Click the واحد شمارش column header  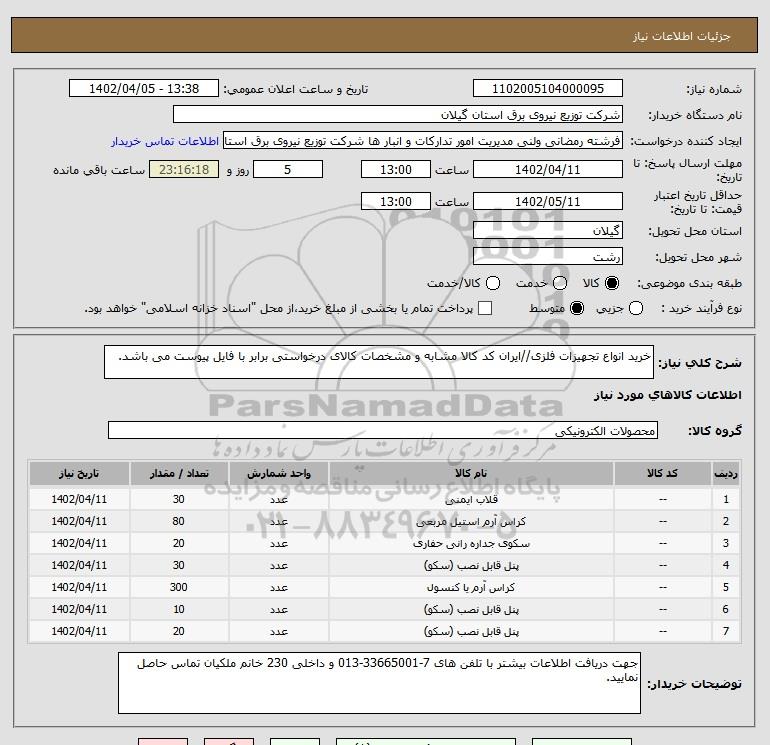[278, 473]
